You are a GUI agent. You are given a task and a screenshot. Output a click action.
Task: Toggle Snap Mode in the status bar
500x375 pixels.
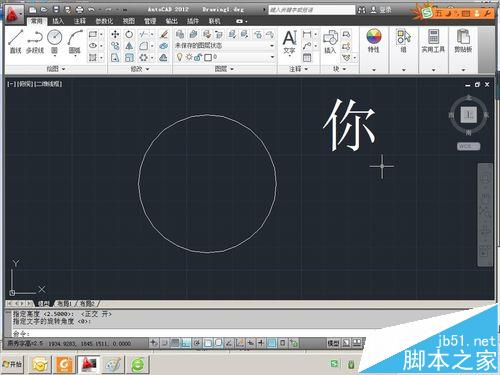165,343
